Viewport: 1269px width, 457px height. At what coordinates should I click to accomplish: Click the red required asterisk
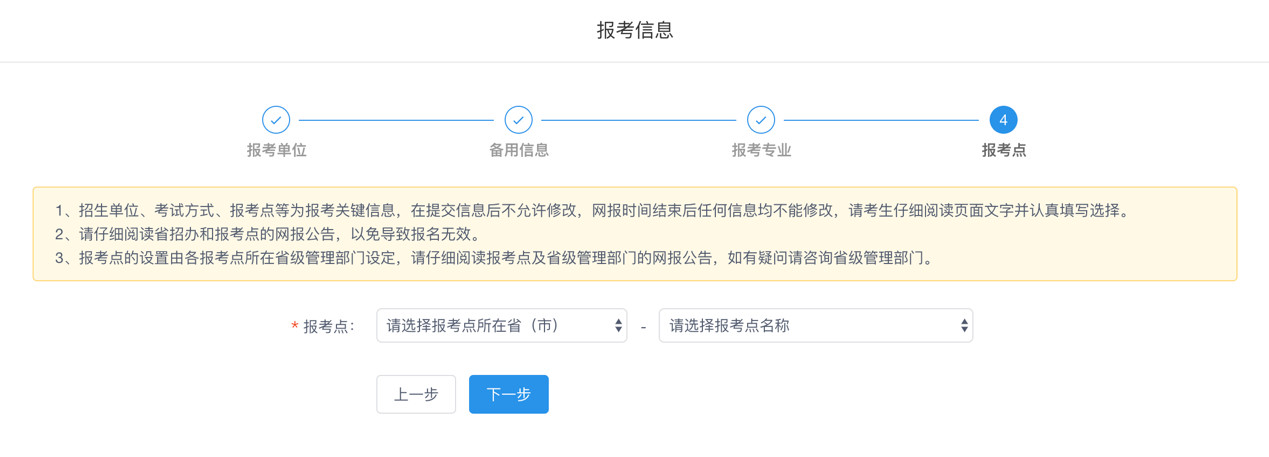294,327
